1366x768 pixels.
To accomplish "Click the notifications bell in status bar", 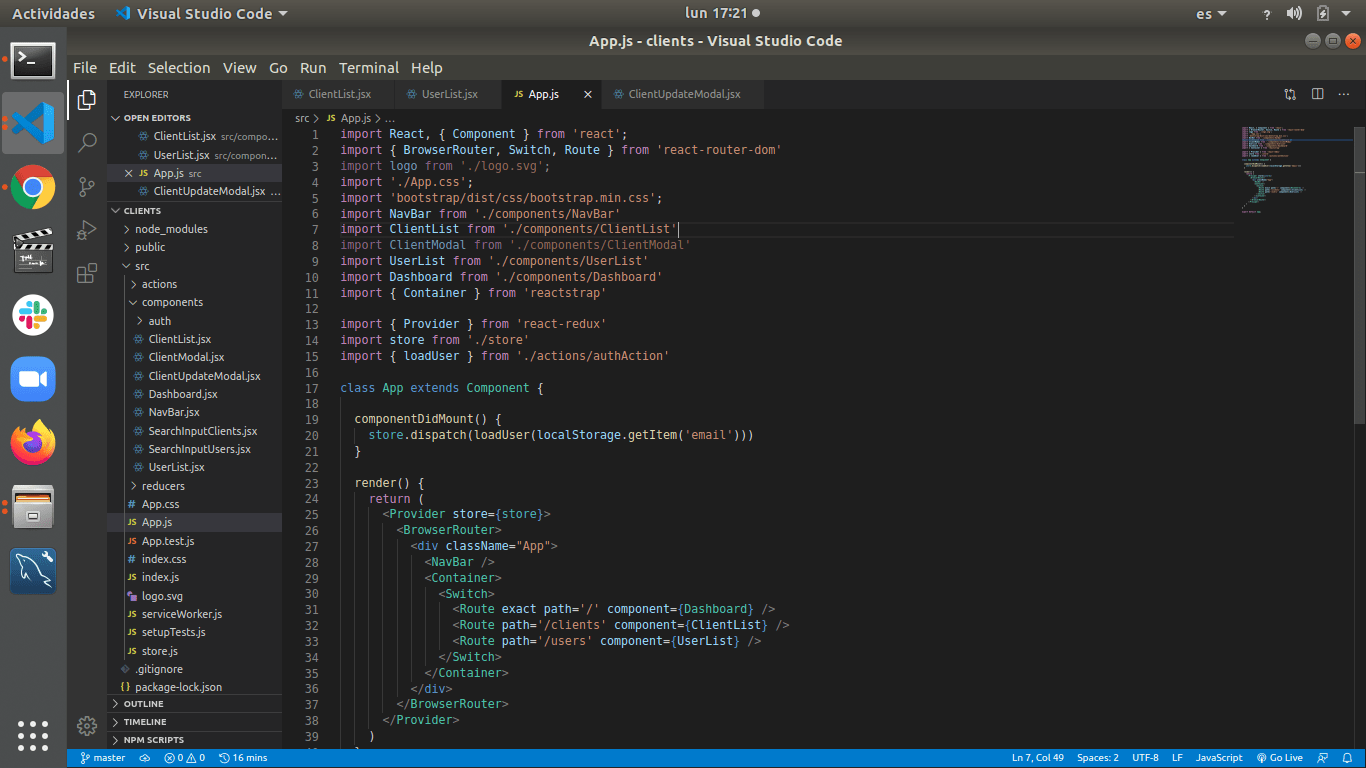I will point(1348,758).
